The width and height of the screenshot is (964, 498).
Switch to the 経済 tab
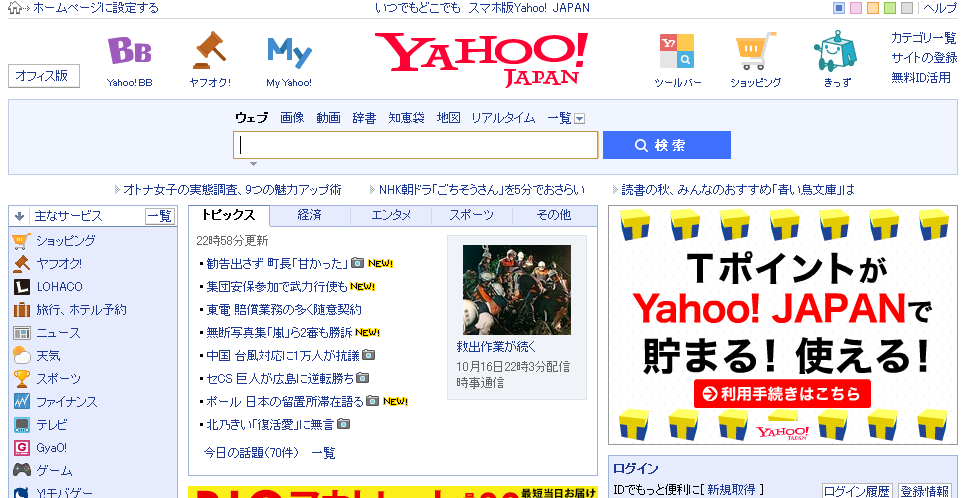click(x=310, y=215)
